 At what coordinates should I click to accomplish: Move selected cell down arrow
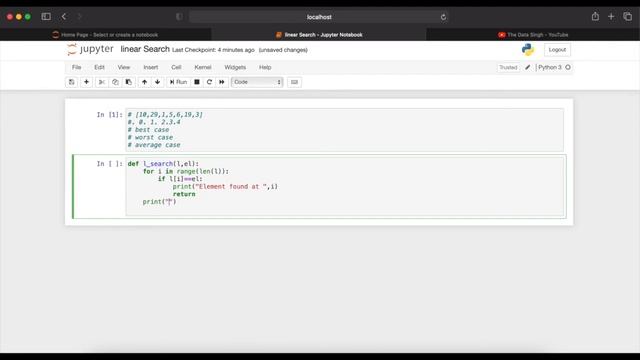[157, 82]
